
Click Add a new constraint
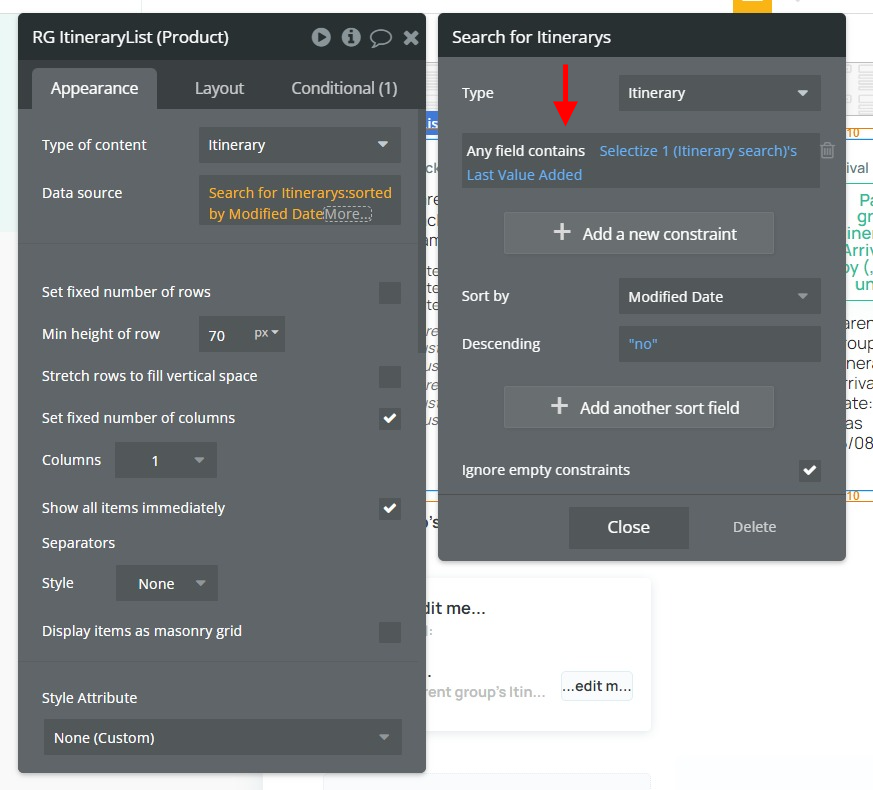pyautogui.click(x=639, y=233)
